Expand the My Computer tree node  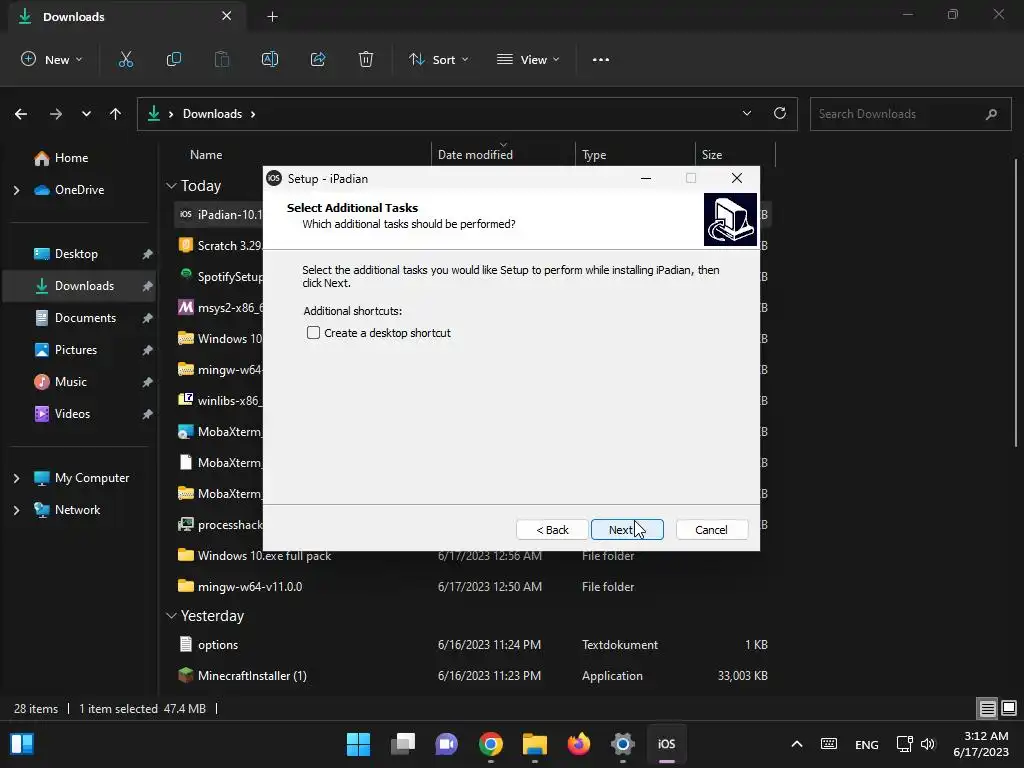pyautogui.click(x=16, y=478)
